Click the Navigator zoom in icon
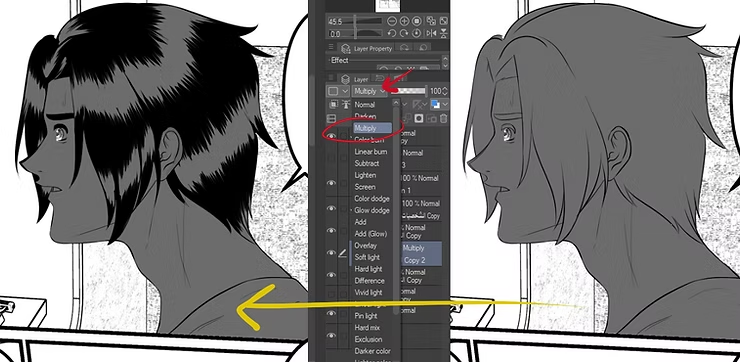The height and width of the screenshot is (362, 740). (404, 21)
